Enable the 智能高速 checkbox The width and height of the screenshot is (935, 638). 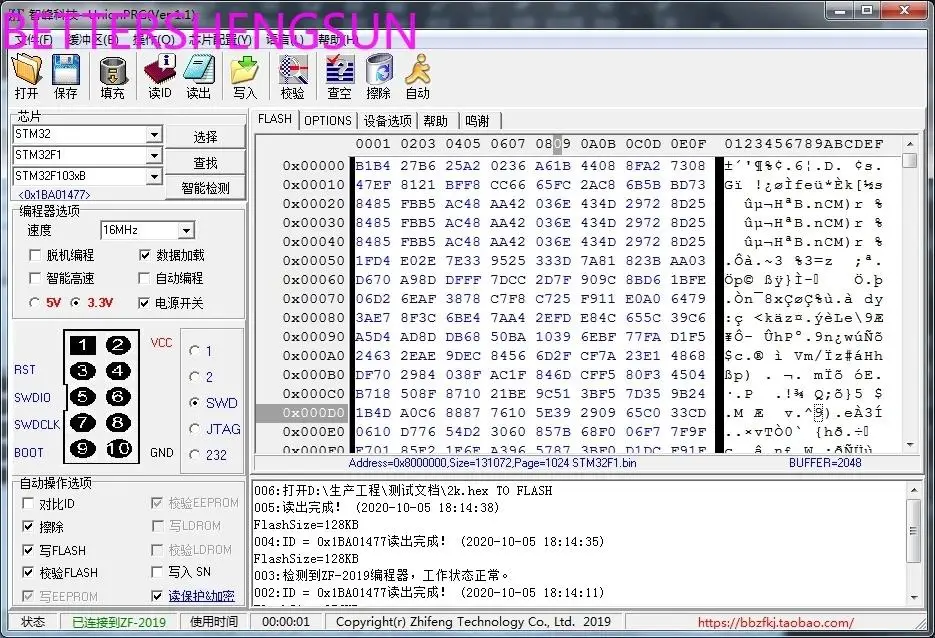(35, 278)
